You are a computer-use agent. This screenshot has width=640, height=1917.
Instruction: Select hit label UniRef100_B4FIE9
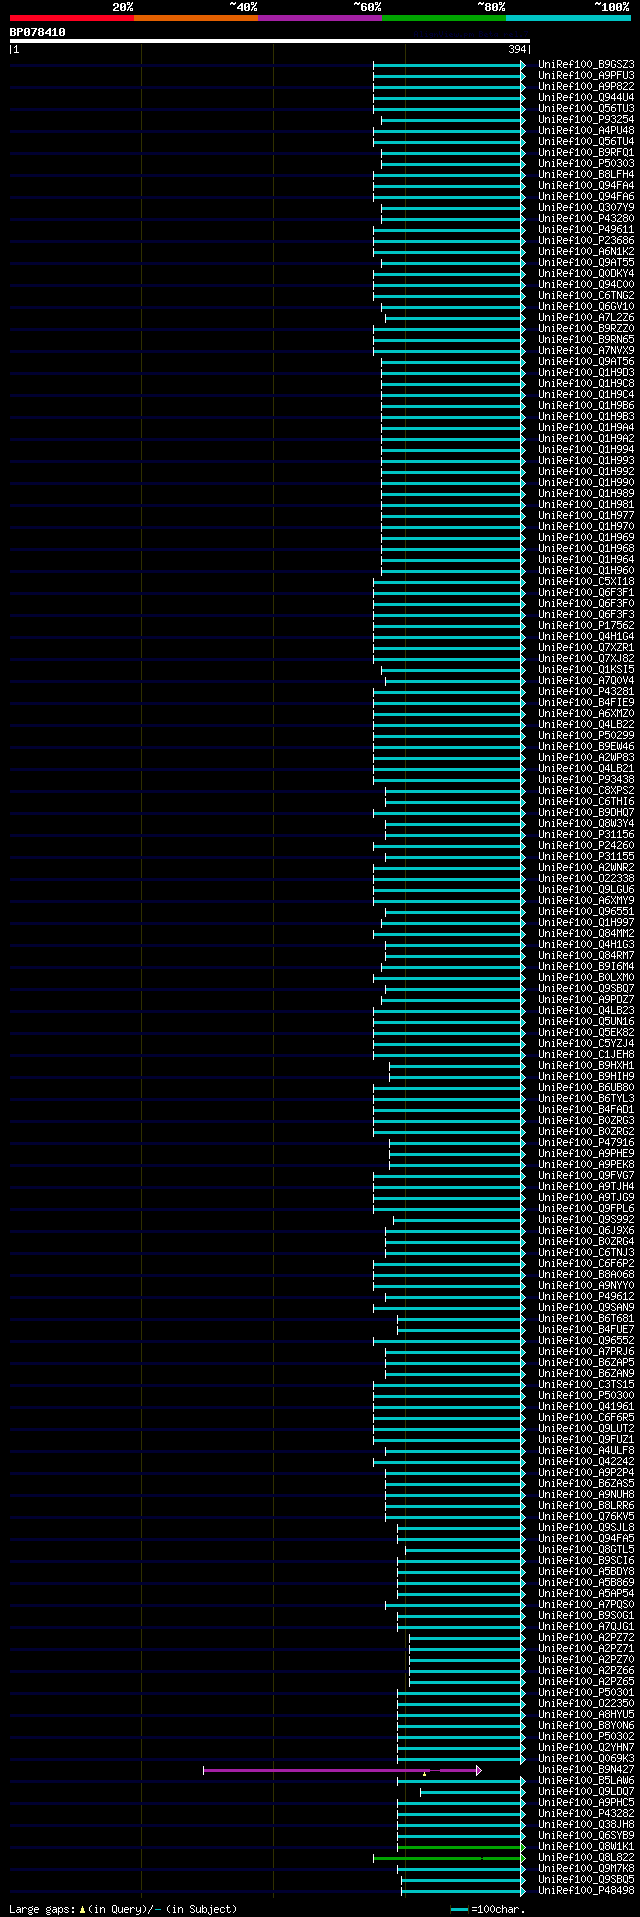(586, 702)
